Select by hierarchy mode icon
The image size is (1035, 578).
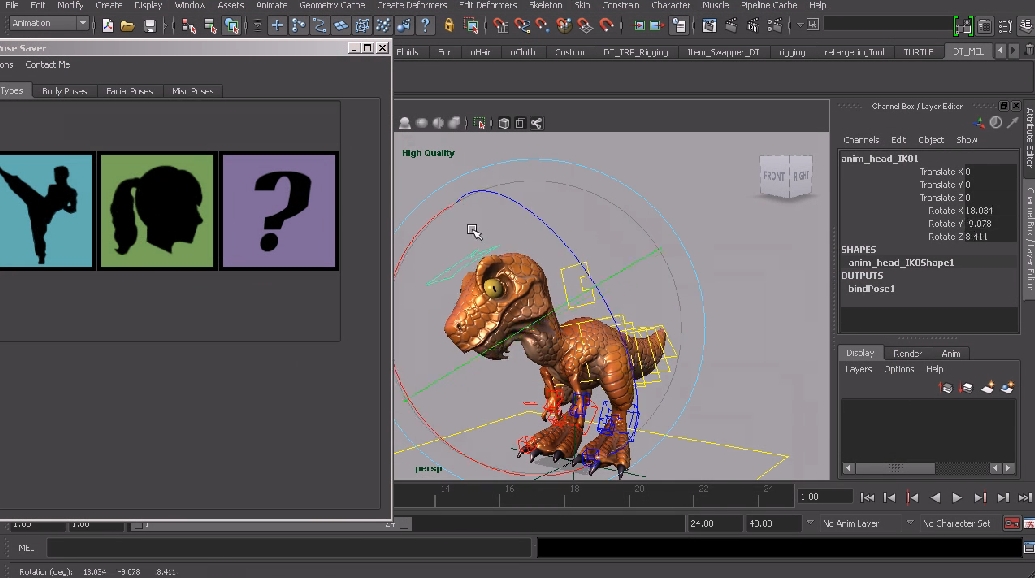tap(188, 26)
